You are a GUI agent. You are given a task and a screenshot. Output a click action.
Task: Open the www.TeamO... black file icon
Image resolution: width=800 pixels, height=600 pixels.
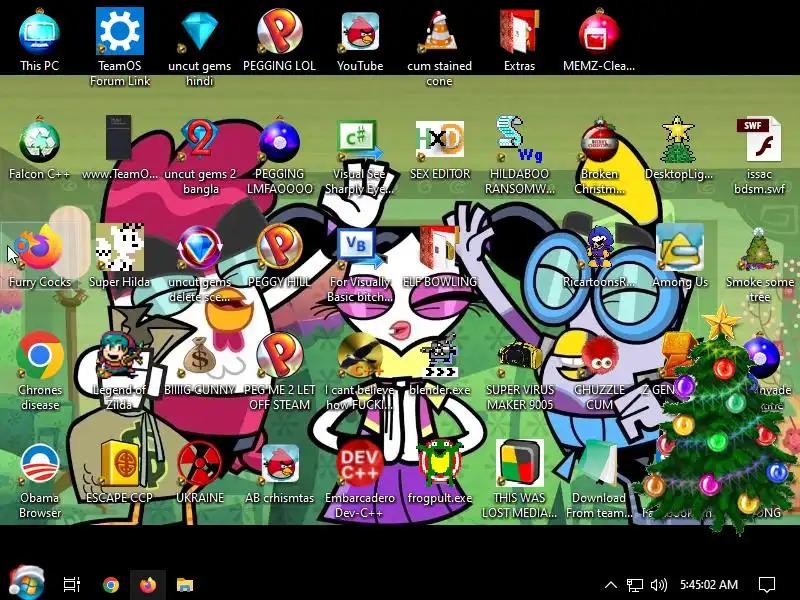(x=118, y=138)
